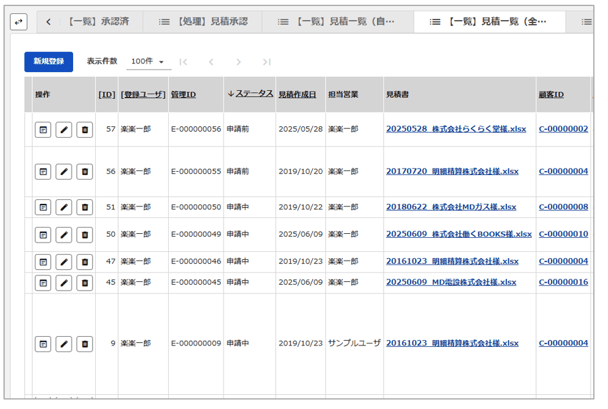Screen dimensions: 608x409
Task: Click the 新規登録 button
Action: 48,62
